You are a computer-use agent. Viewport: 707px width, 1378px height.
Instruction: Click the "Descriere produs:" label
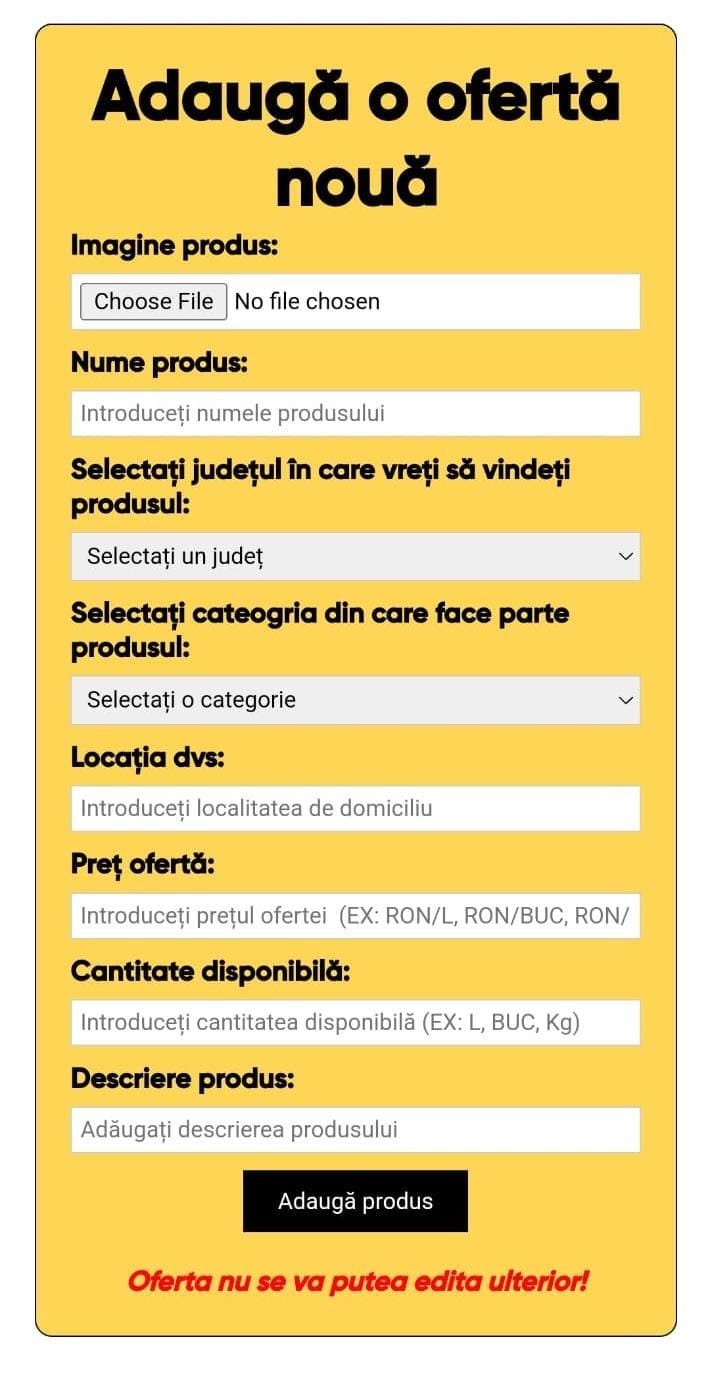point(183,1079)
